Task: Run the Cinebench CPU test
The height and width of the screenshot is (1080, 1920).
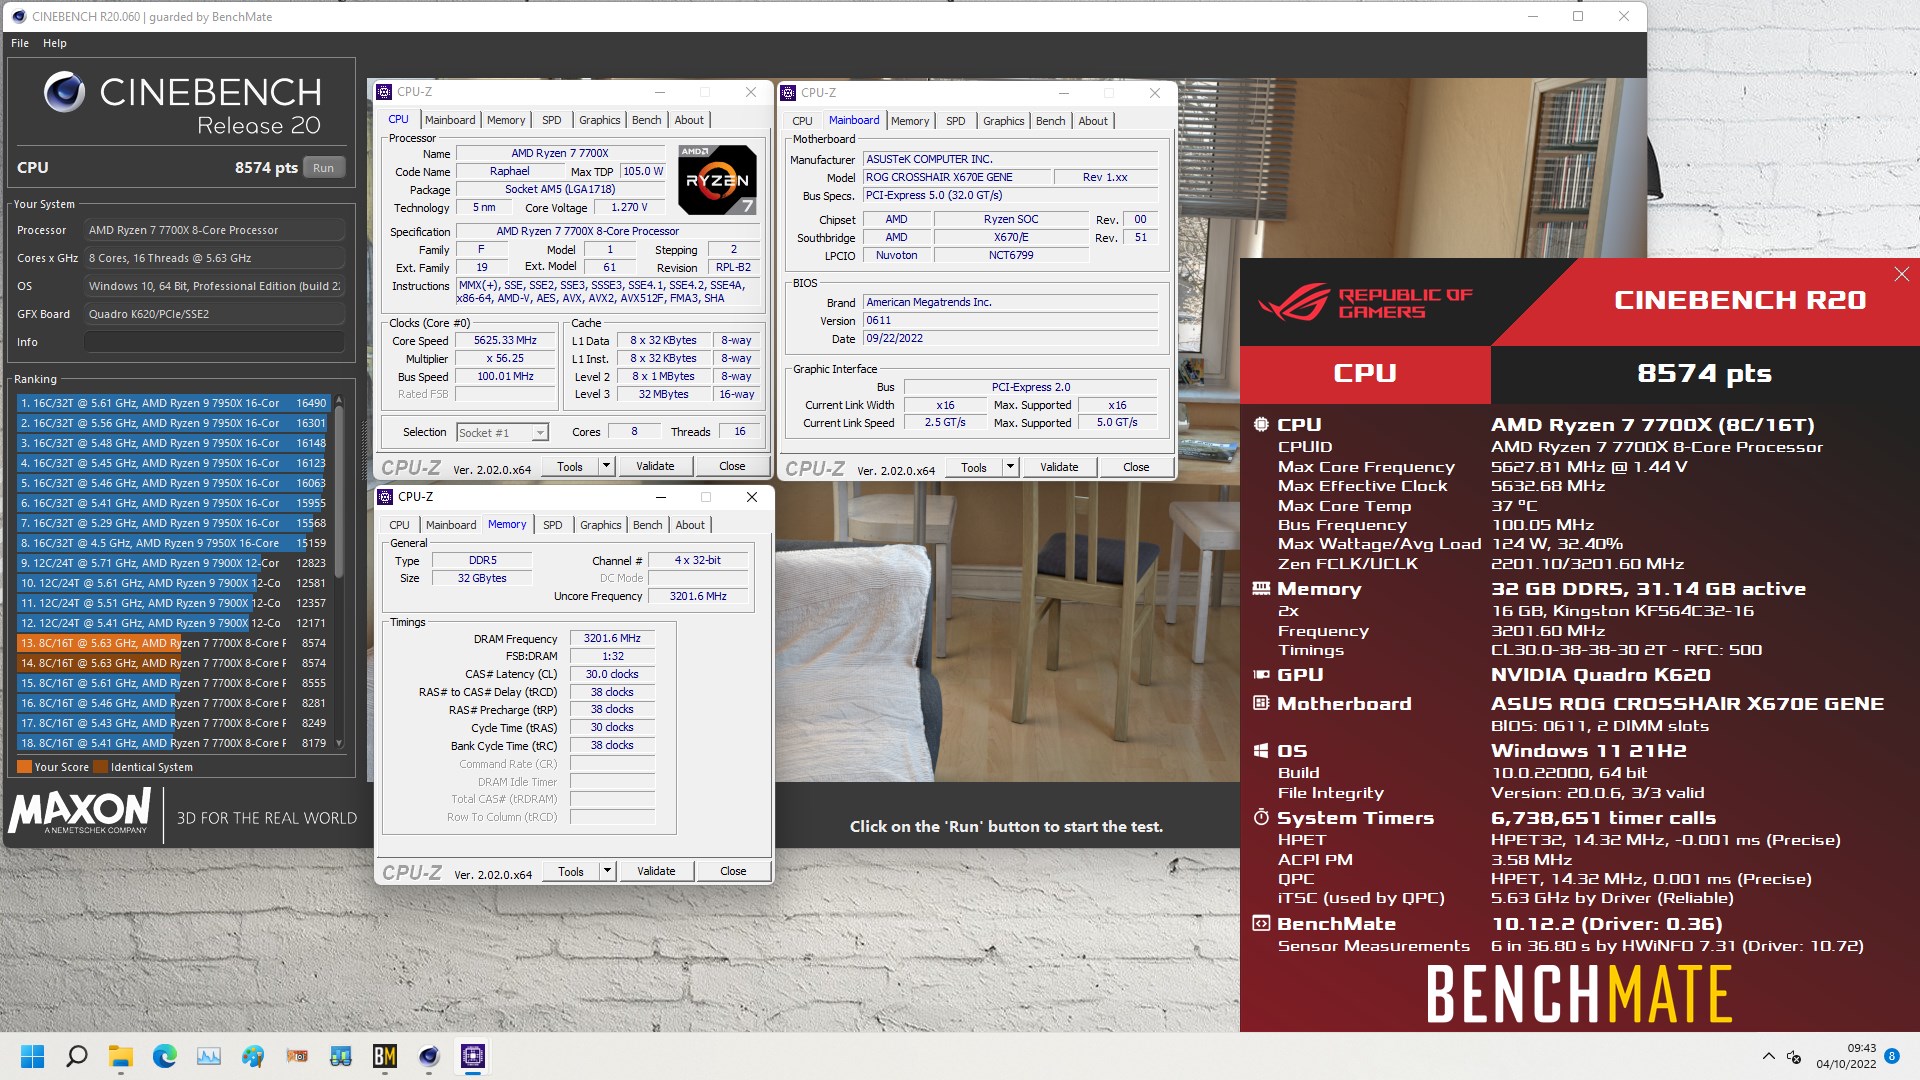Action: click(x=323, y=168)
